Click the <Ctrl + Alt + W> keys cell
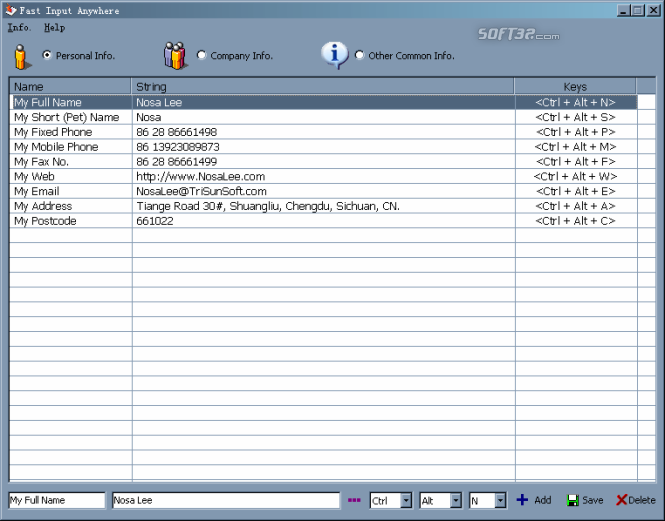This screenshot has height=521, width=665. (x=575, y=176)
